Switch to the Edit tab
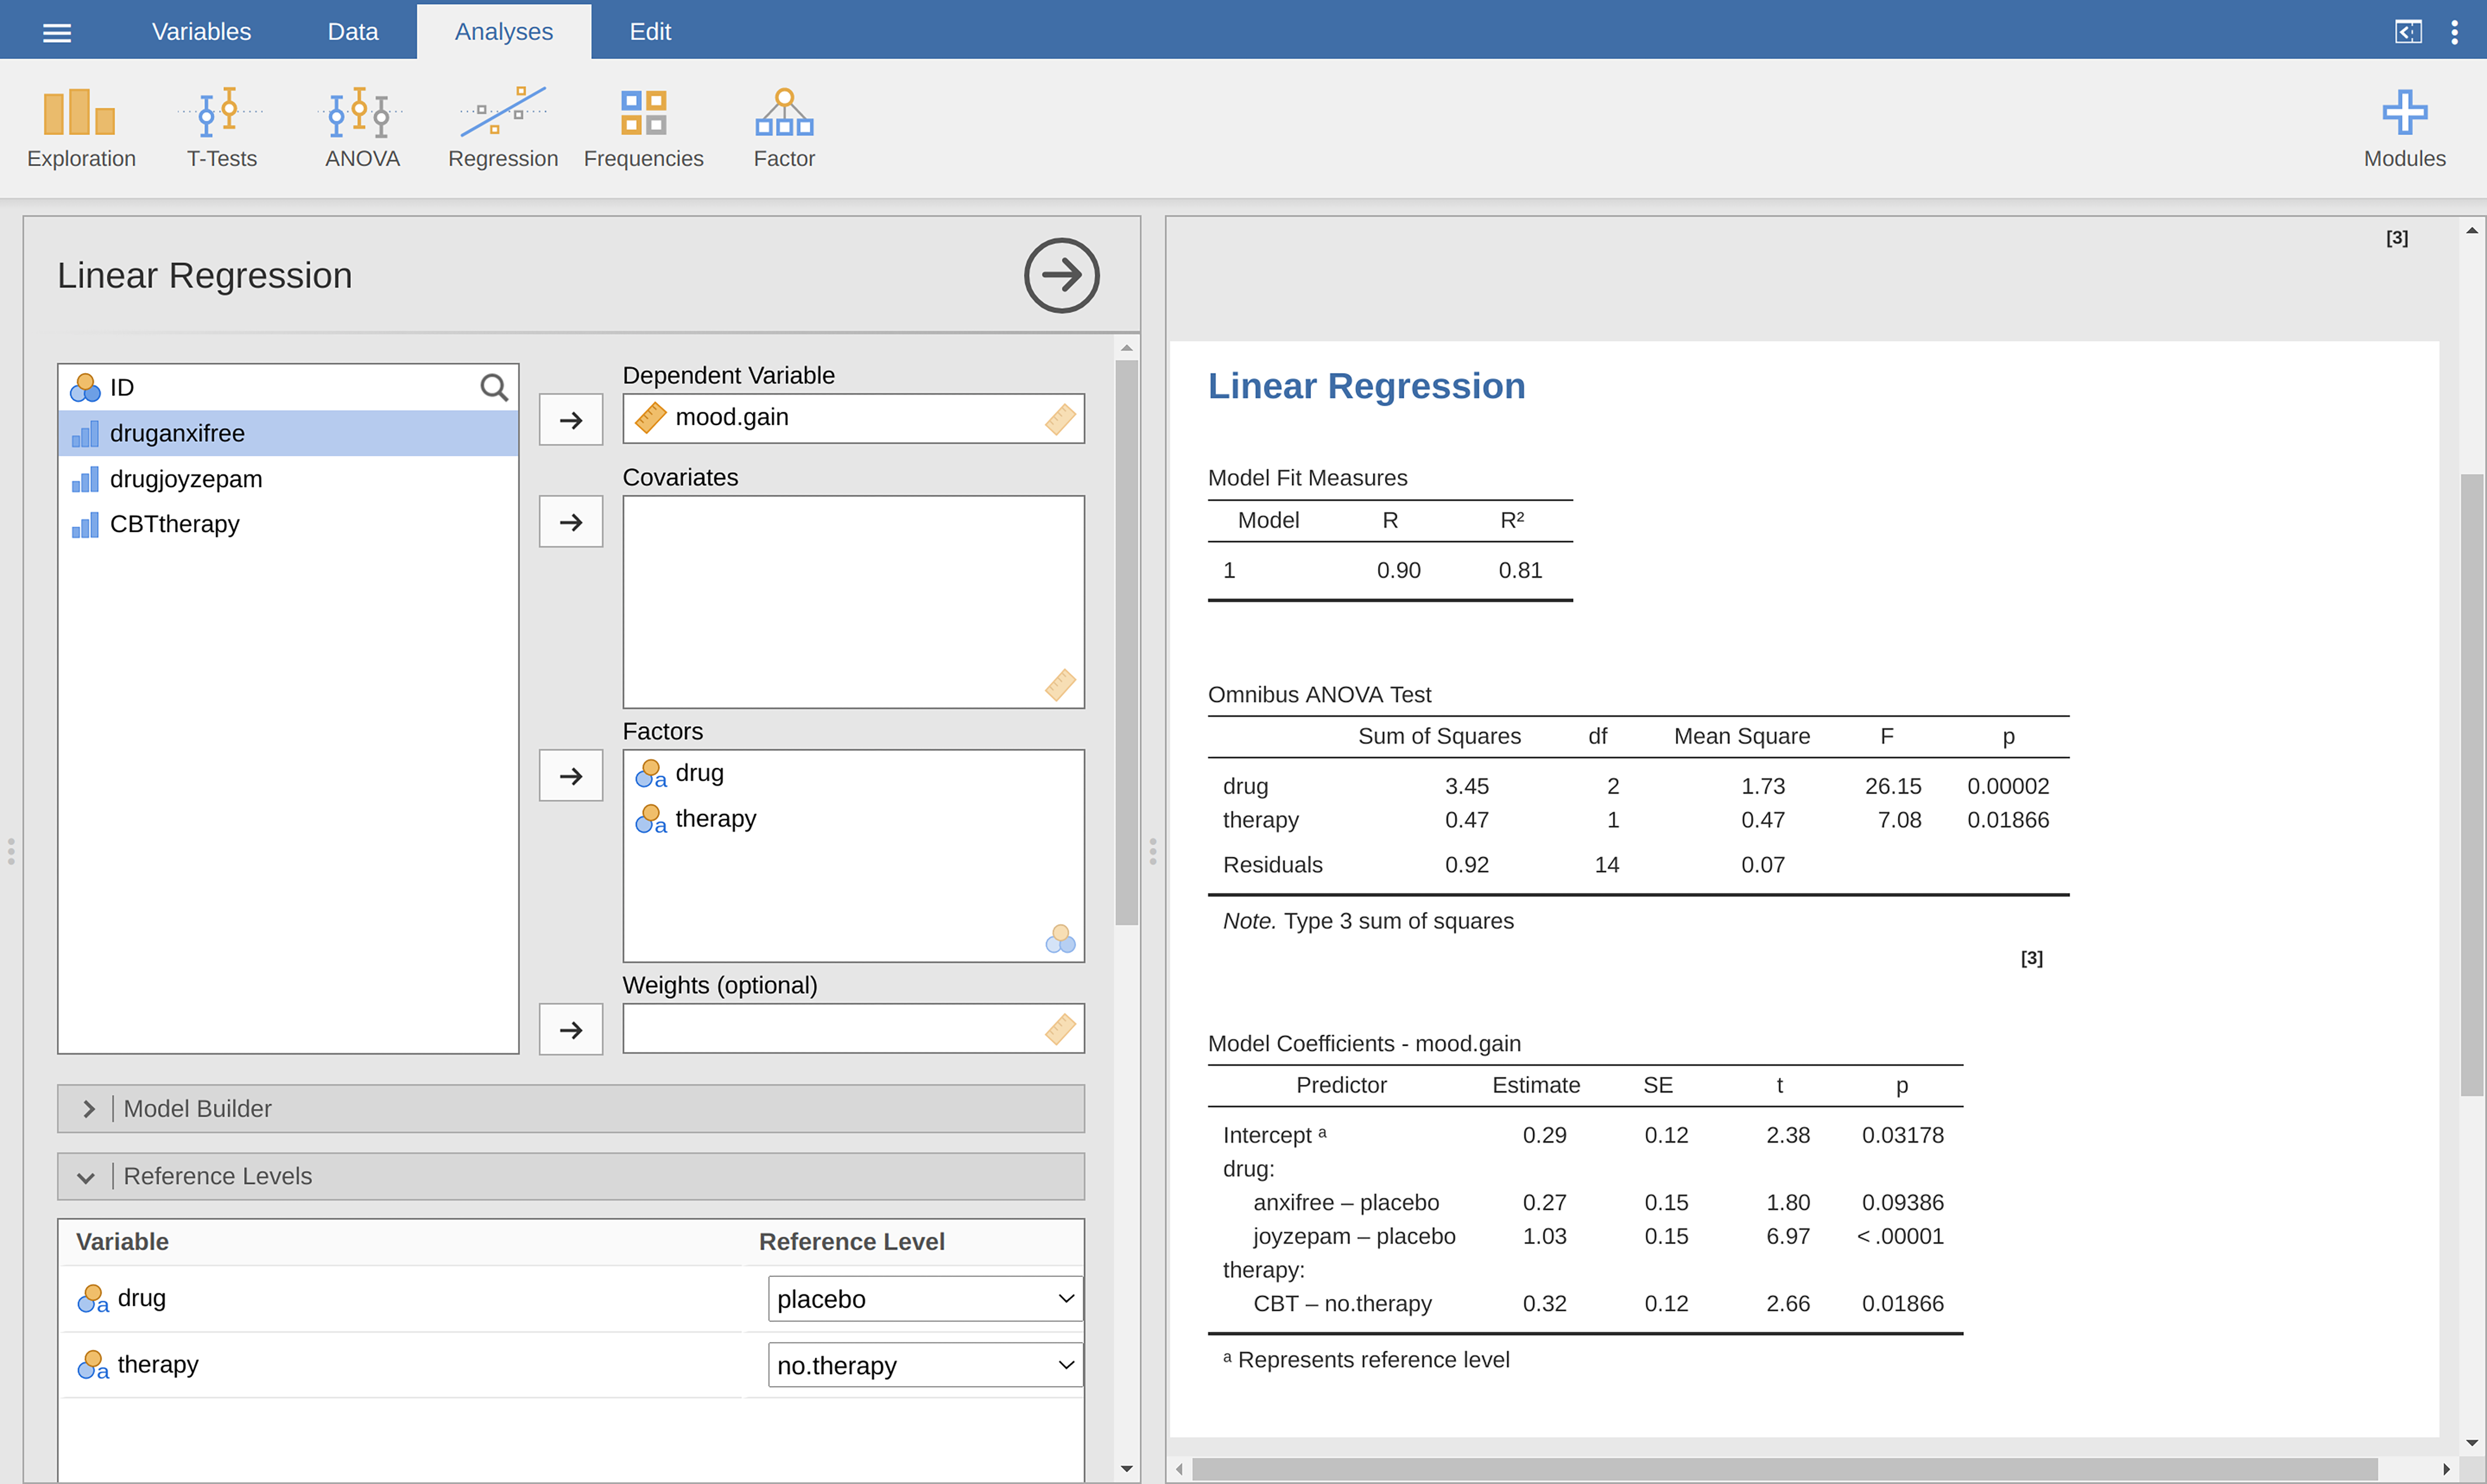The image size is (2487, 1484). (650, 31)
